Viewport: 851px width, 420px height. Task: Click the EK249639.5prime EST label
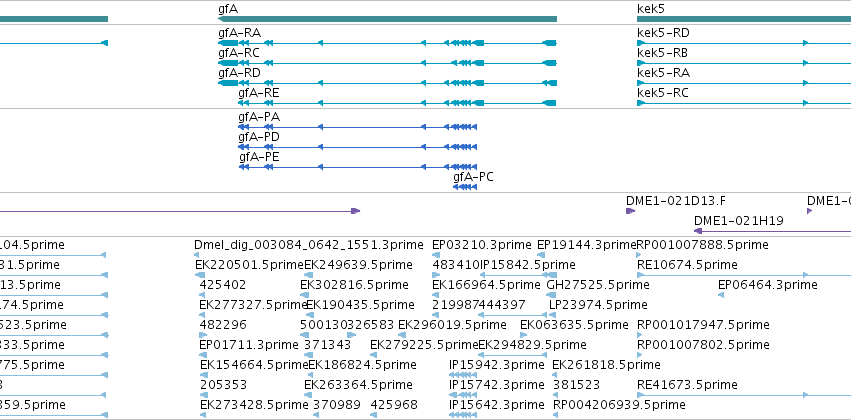point(358,265)
